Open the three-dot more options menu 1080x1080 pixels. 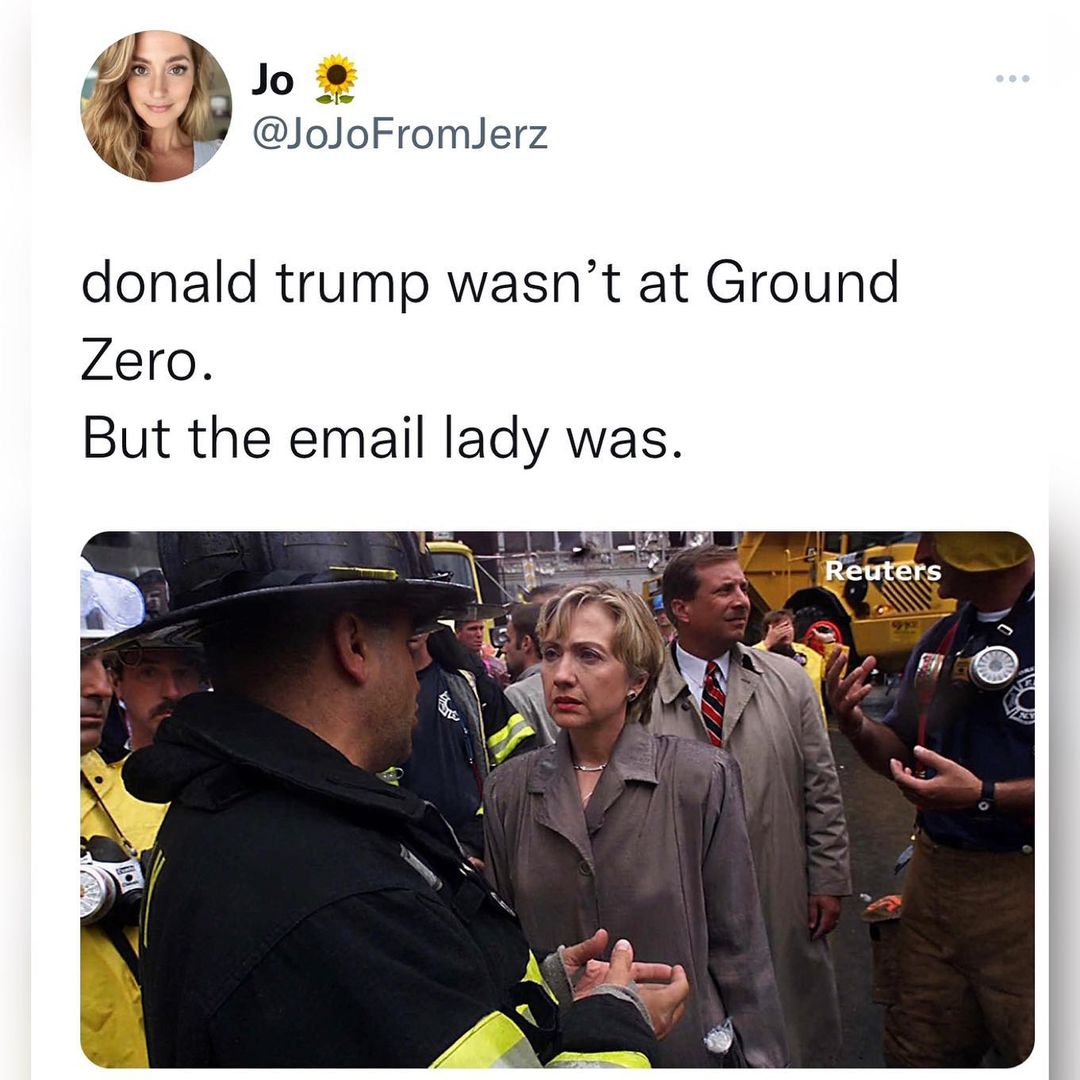(1012, 79)
